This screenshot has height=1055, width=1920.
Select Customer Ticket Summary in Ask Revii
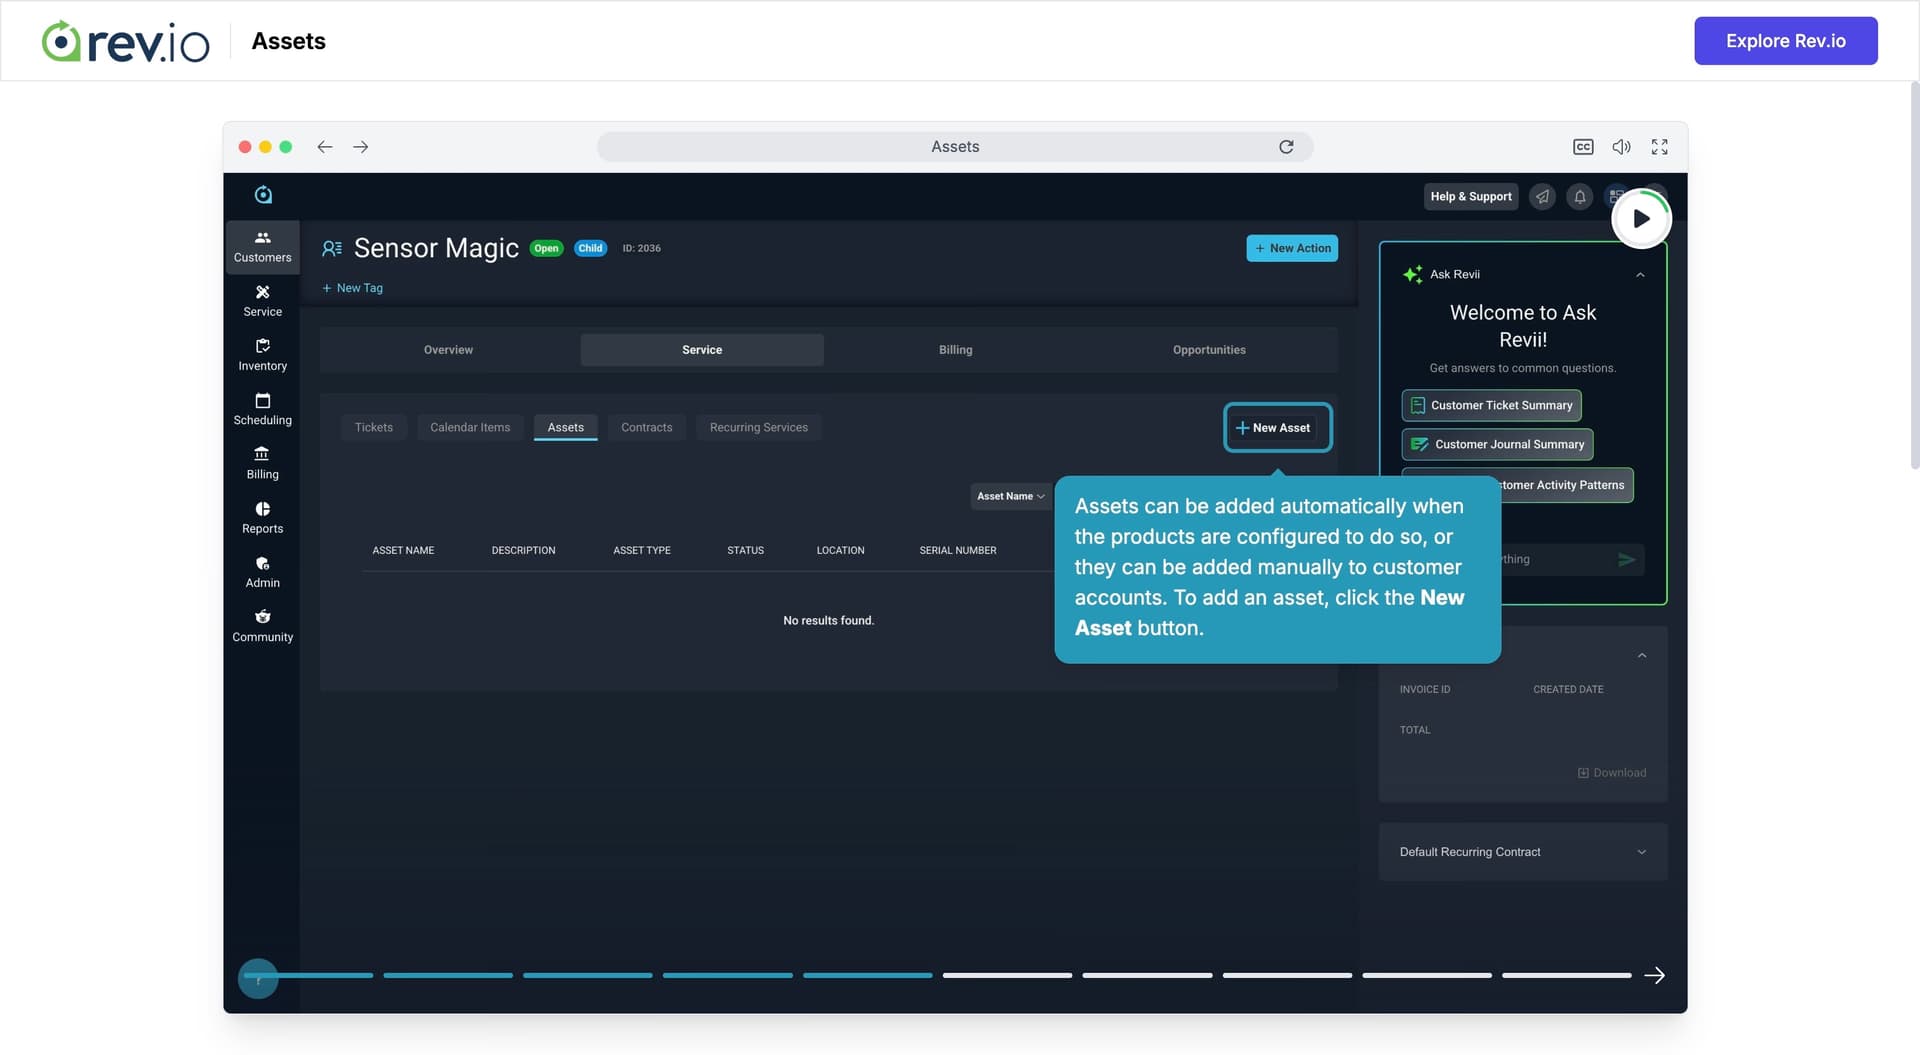tap(1491, 405)
